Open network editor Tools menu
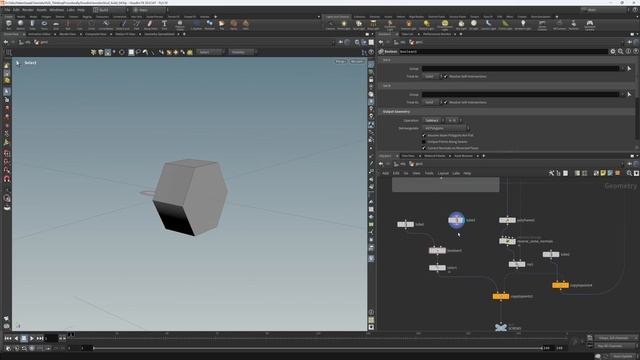Image resolution: width=640 pixels, height=360 pixels. pyautogui.click(x=429, y=173)
